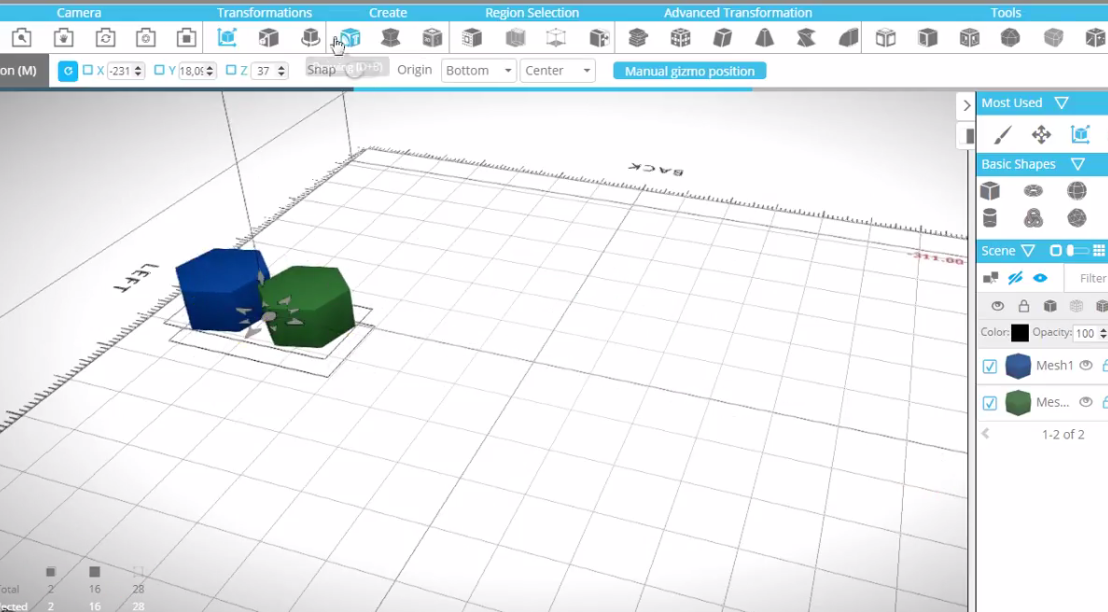Click the X value stepper arrows
Screen dimensions: 1108x612
[x=138, y=71]
